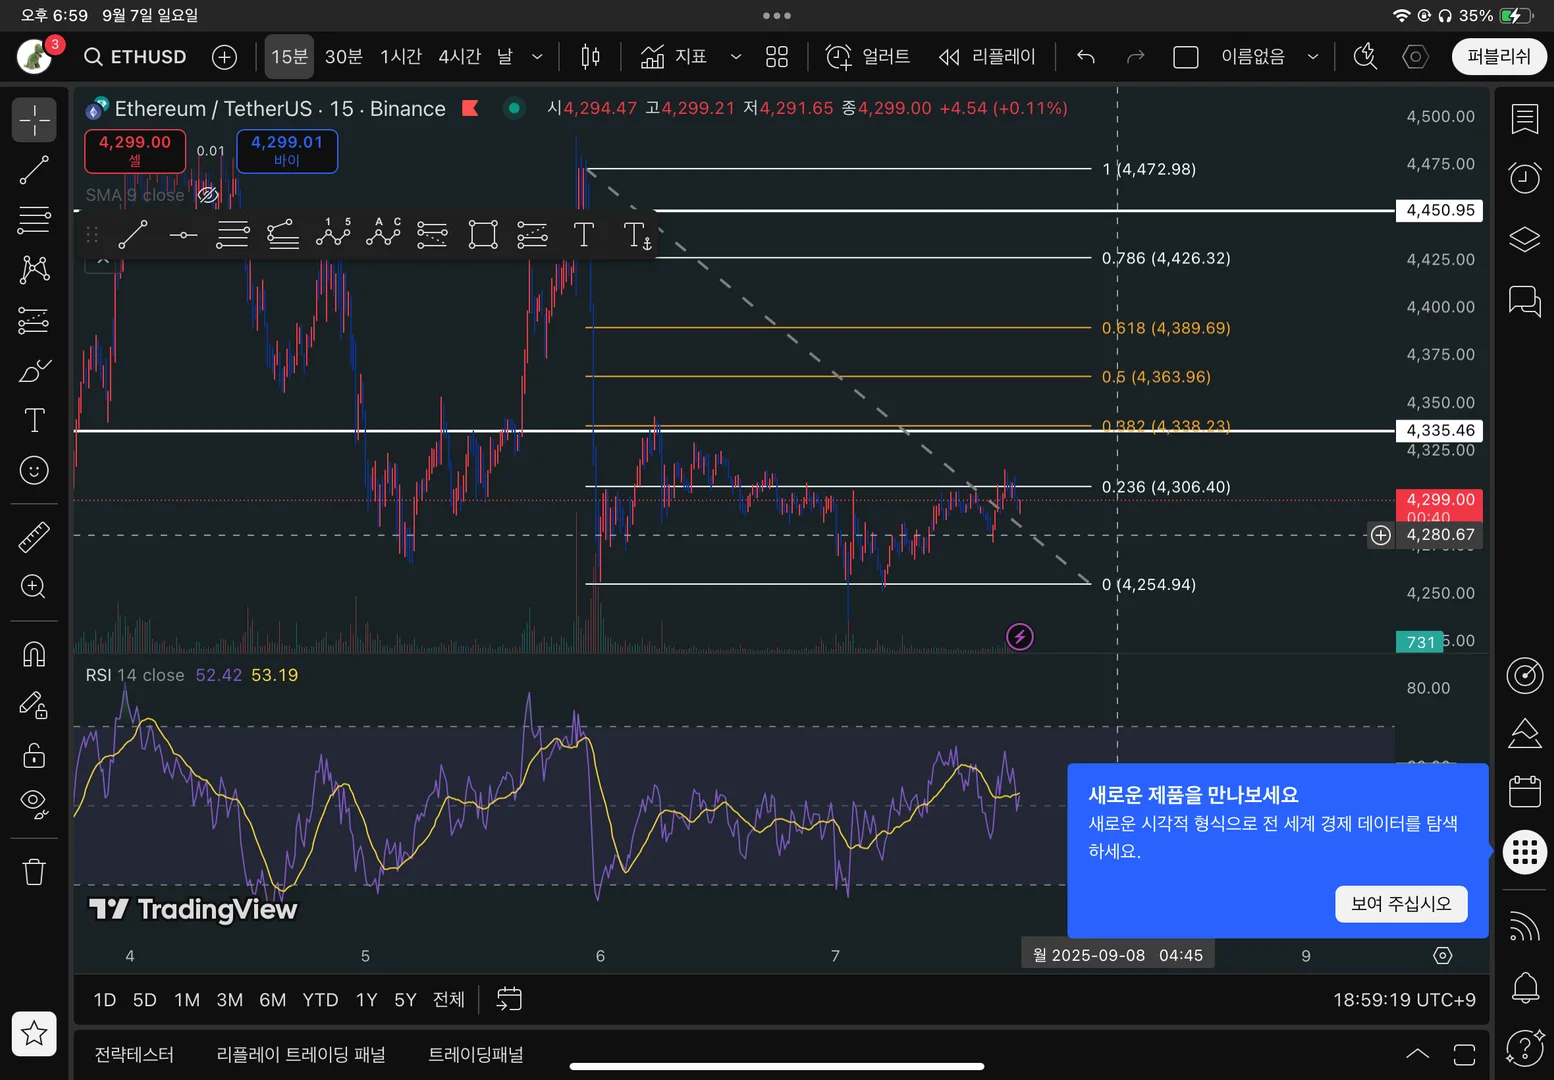Screen dimensions: 1554x1080
Task: Open the emoji icons tool
Action: click(34, 470)
